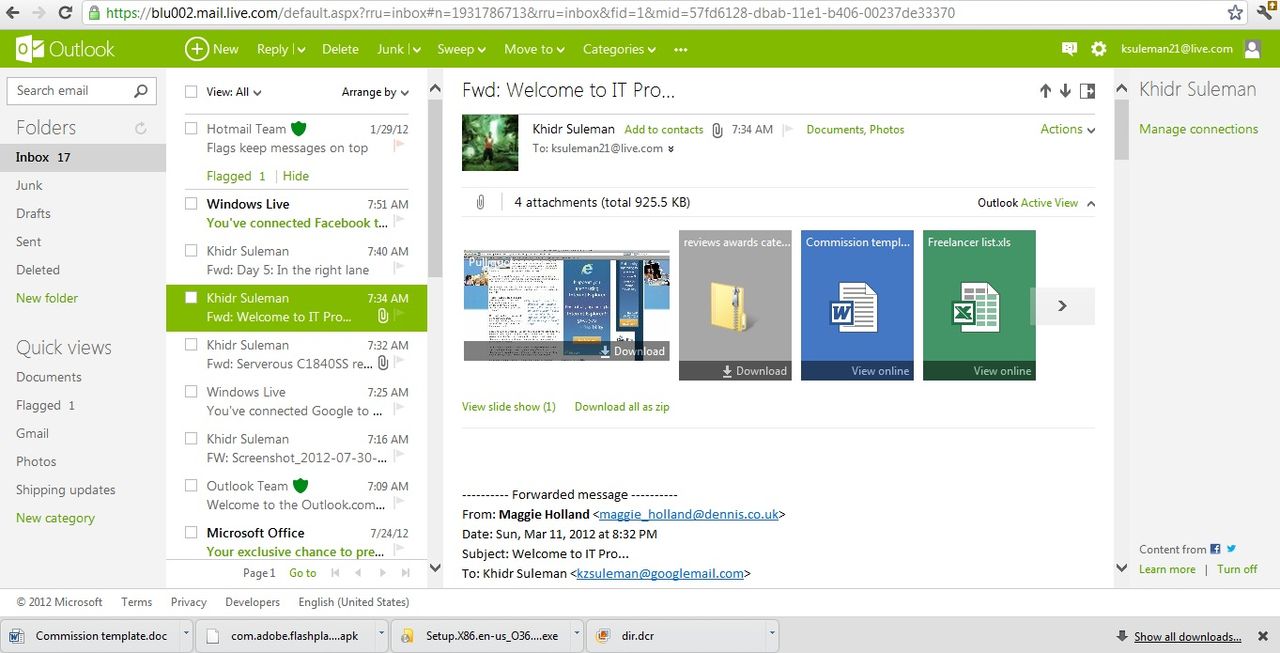Open the Categories menu
The image size is (1280, 653).
[x=619, y=49]
